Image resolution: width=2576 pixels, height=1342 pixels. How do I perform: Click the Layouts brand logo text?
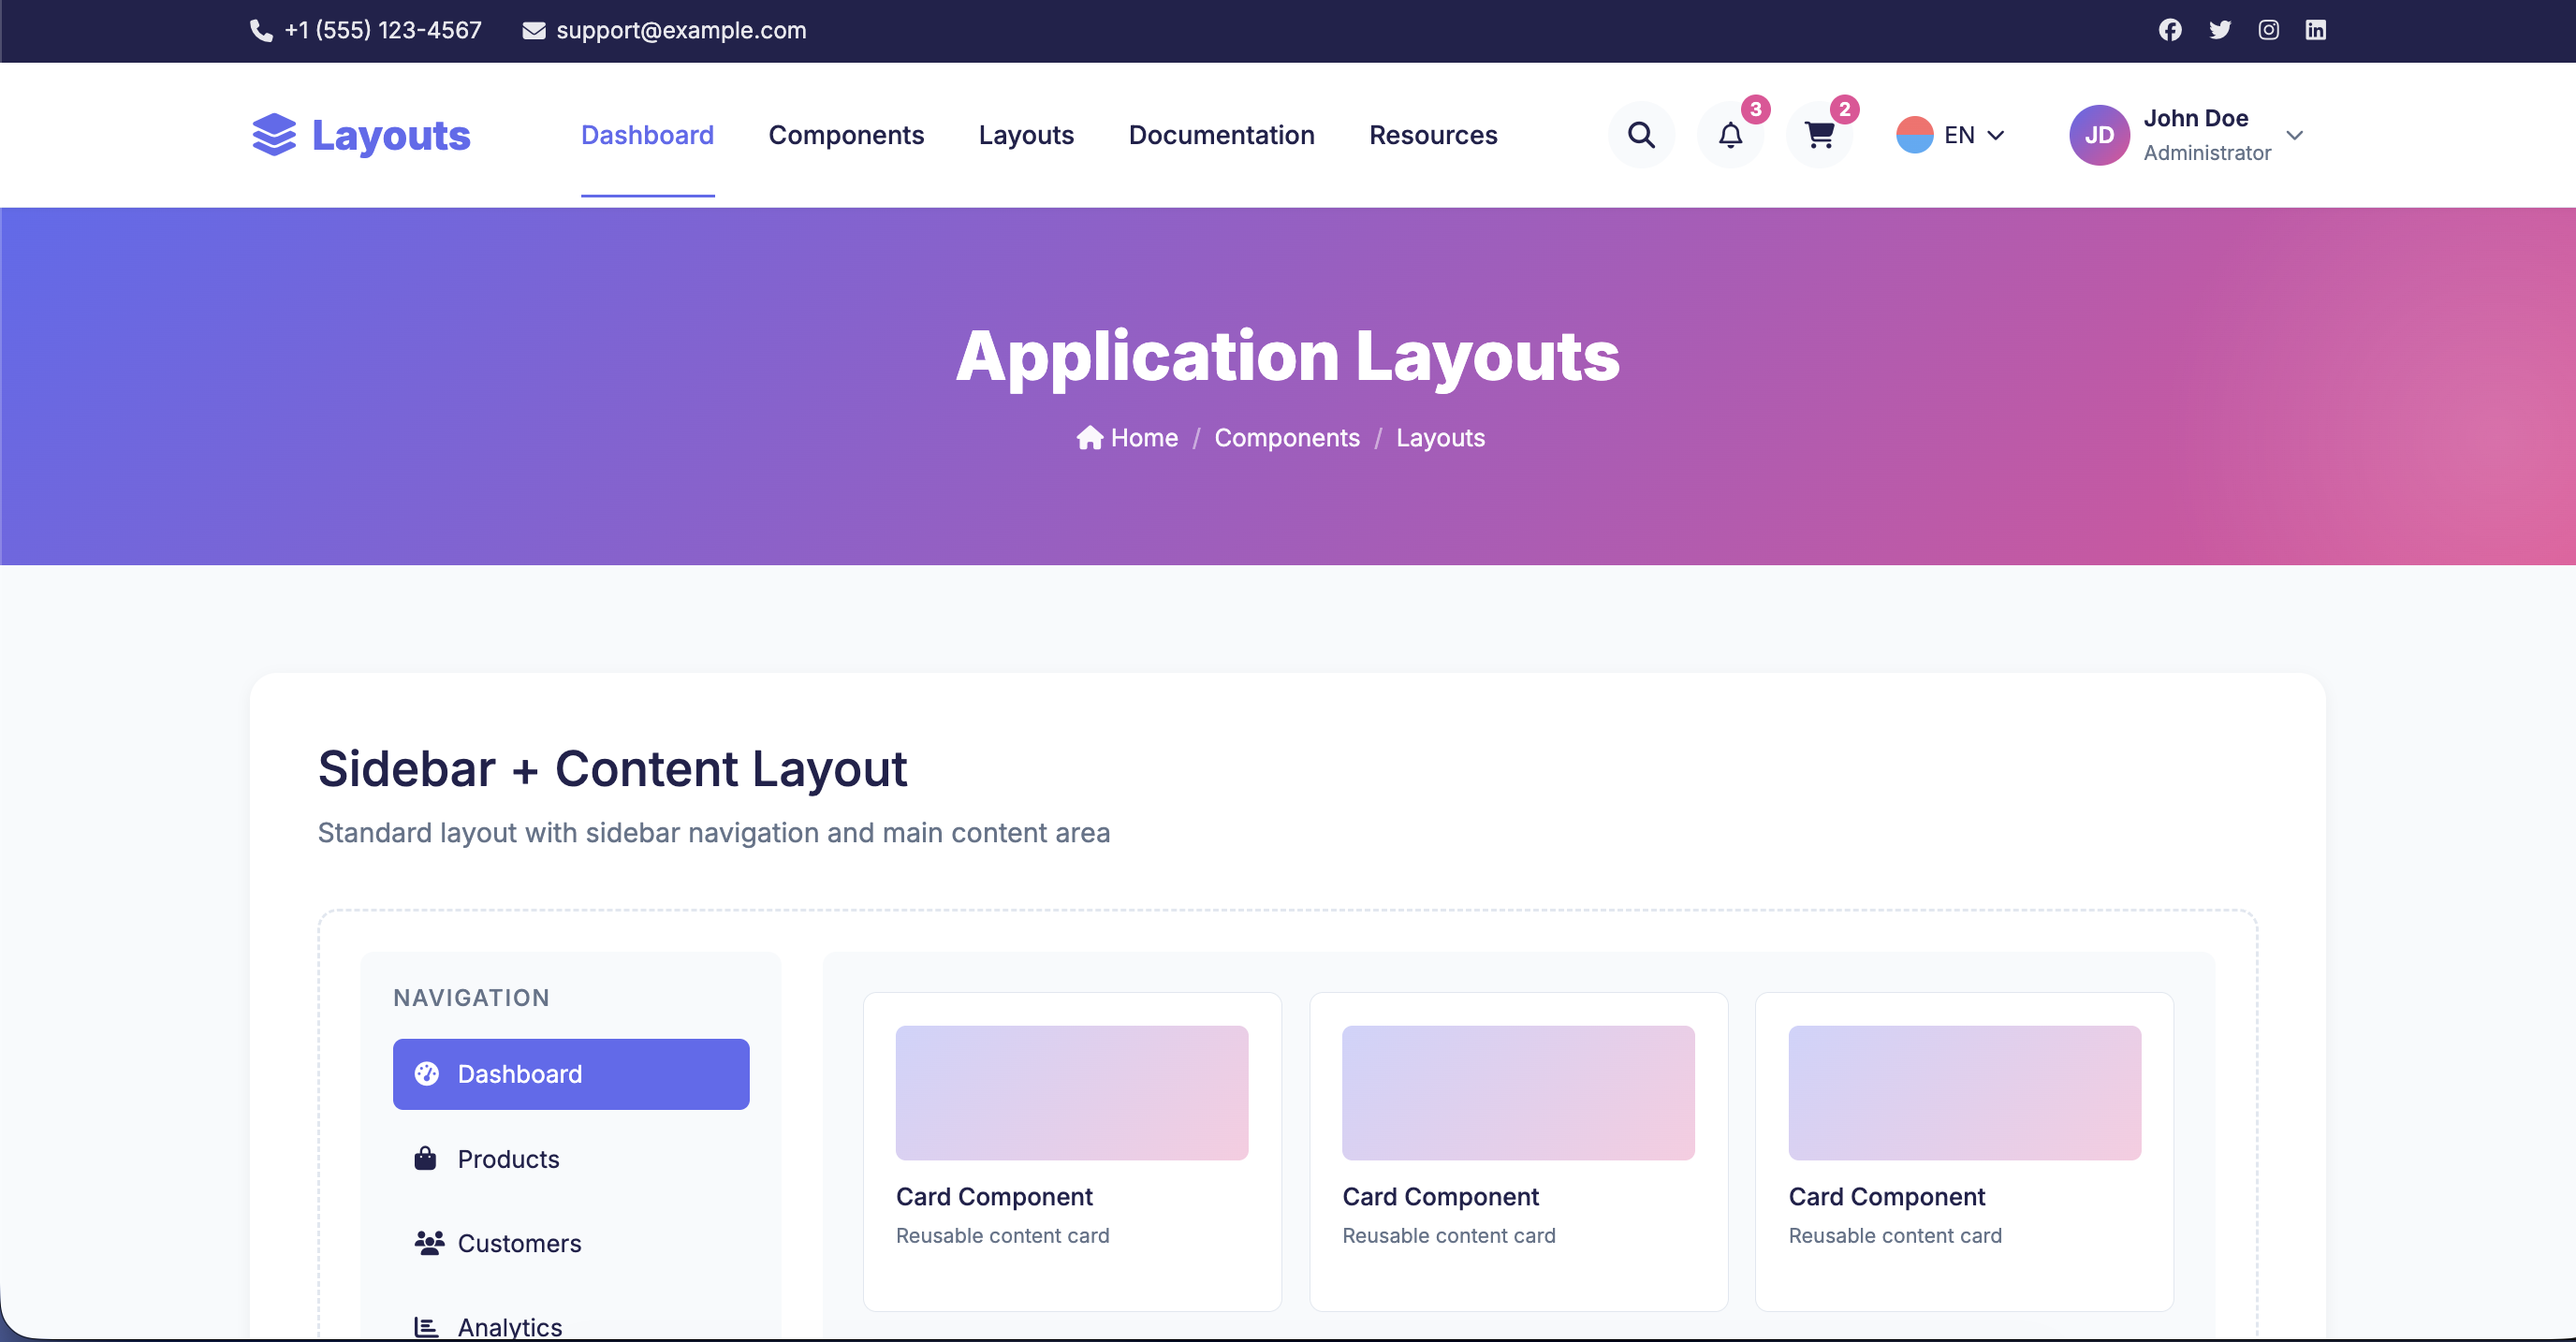[391, 135]
